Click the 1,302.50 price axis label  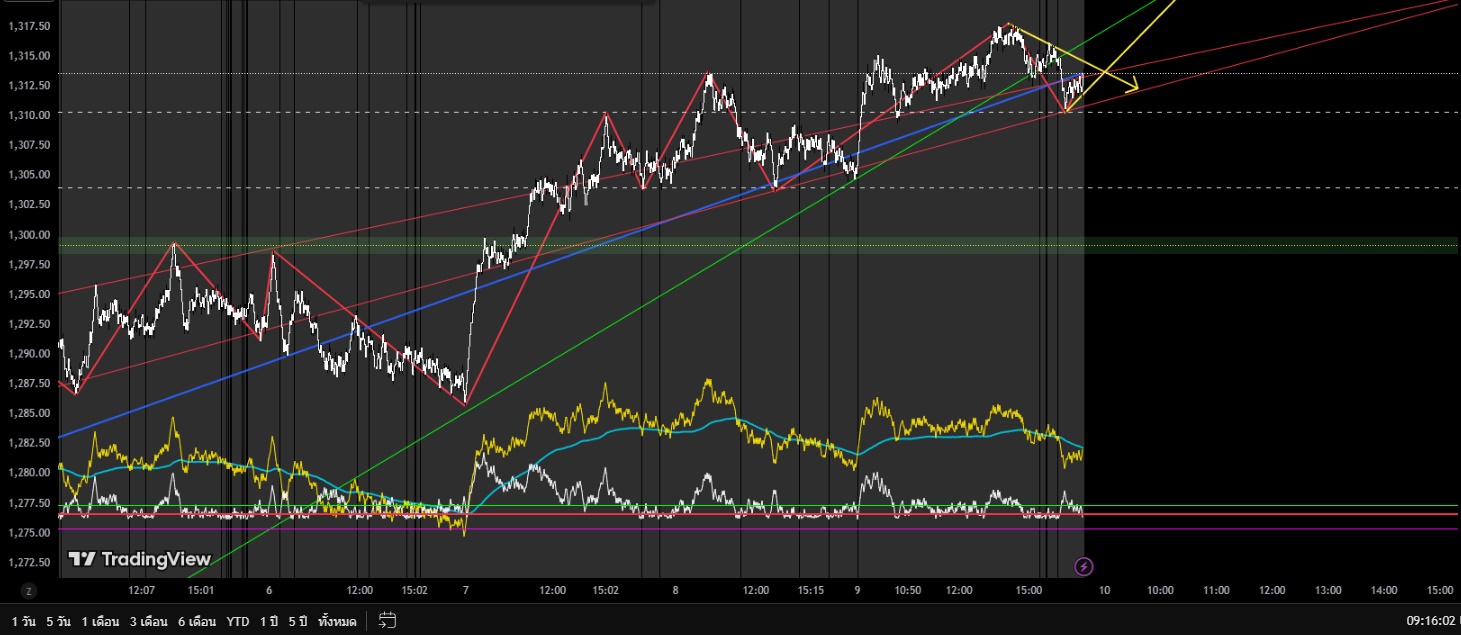point(29,205)
